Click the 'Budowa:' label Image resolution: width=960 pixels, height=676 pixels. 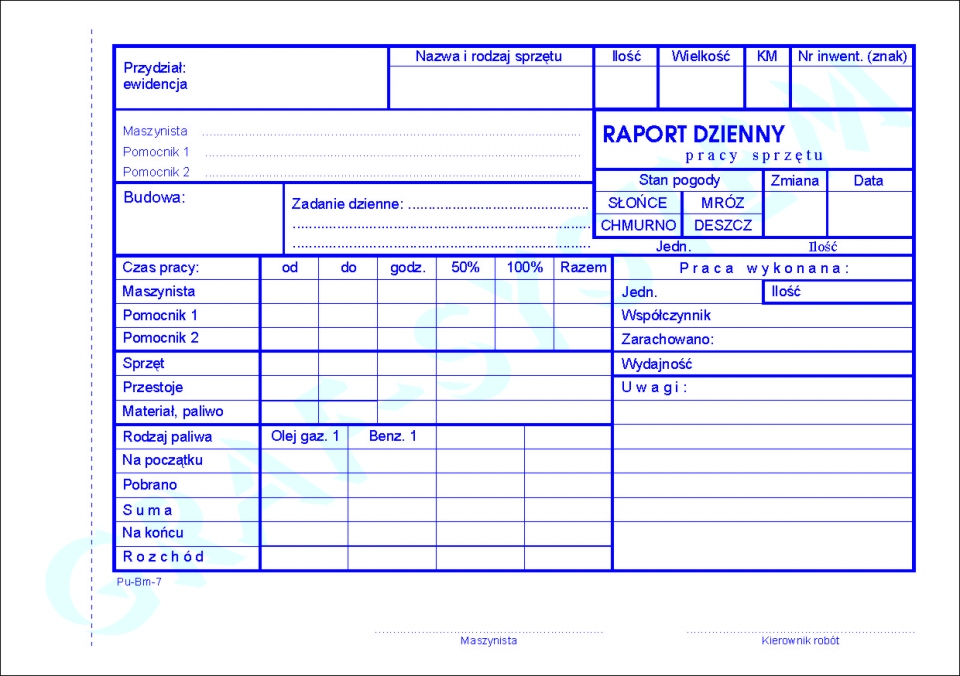click(x=154, y=197)
